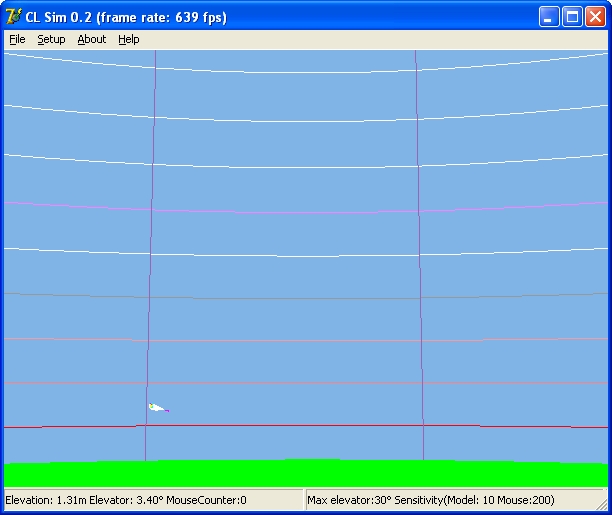
Task: Open the Help menu
Action: pos(128,39)
